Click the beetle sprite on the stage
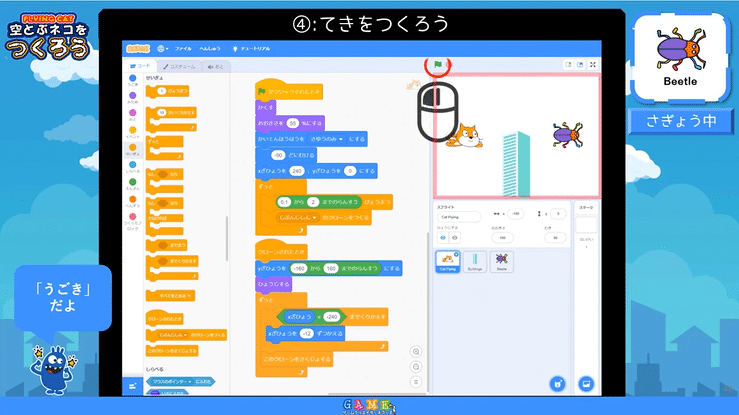739x415 pixels. tap(568, 135)
